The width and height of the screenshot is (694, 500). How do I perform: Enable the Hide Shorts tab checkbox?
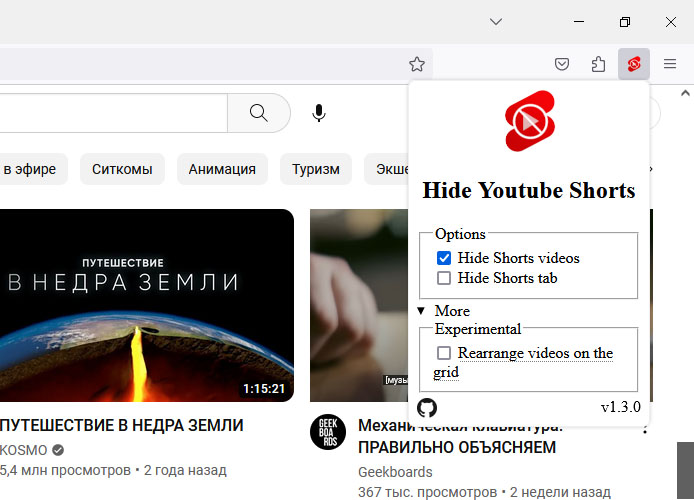tap(443, 278)
